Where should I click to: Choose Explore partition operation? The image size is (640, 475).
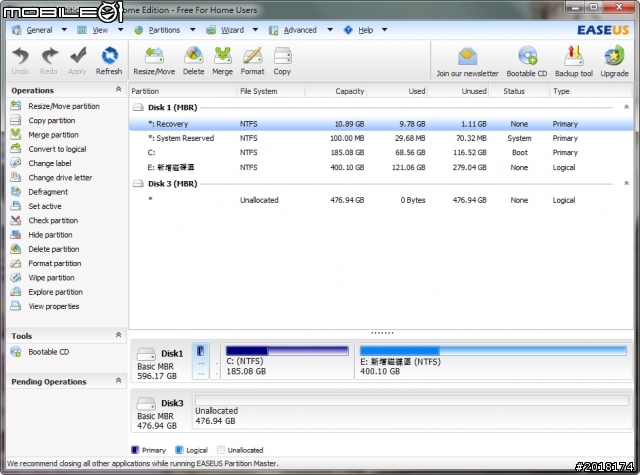click(47, 292)
